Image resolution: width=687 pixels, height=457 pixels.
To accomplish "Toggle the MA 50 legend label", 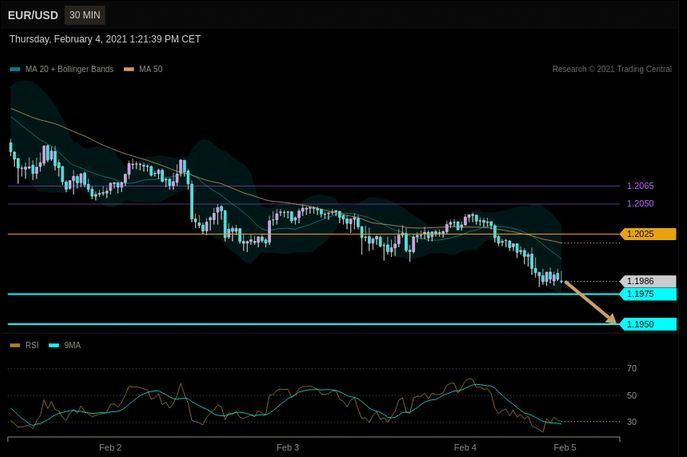I will tap(150, 69).
